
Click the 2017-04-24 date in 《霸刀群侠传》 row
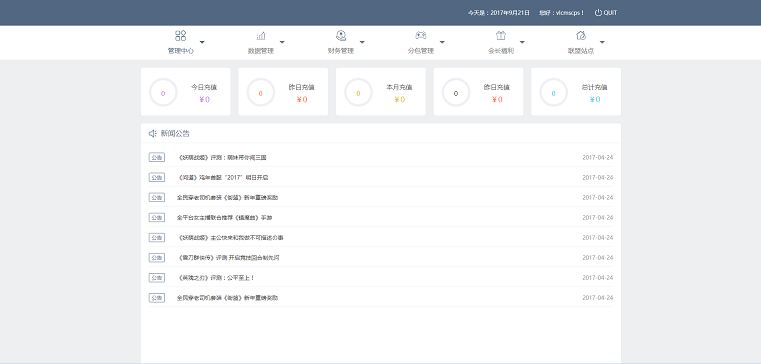click(597, 258)
